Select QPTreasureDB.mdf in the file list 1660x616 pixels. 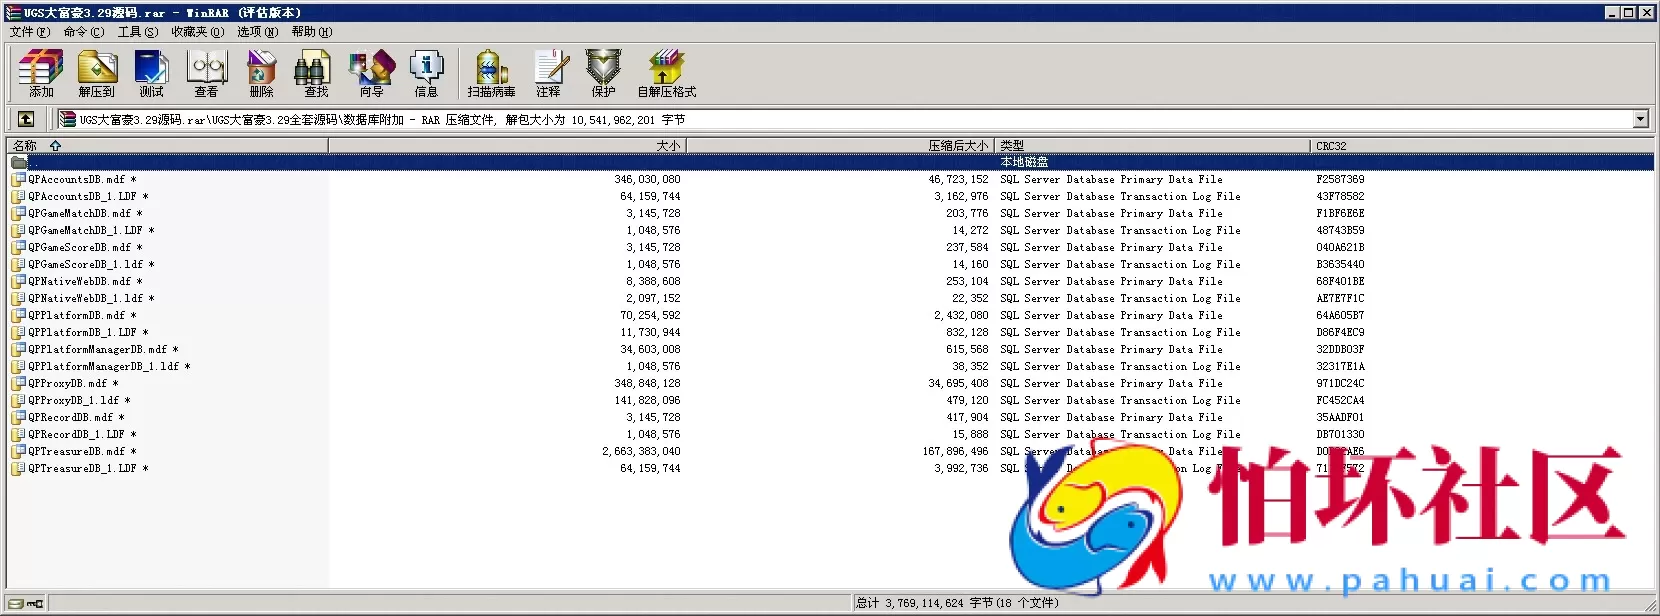[76, 452]
